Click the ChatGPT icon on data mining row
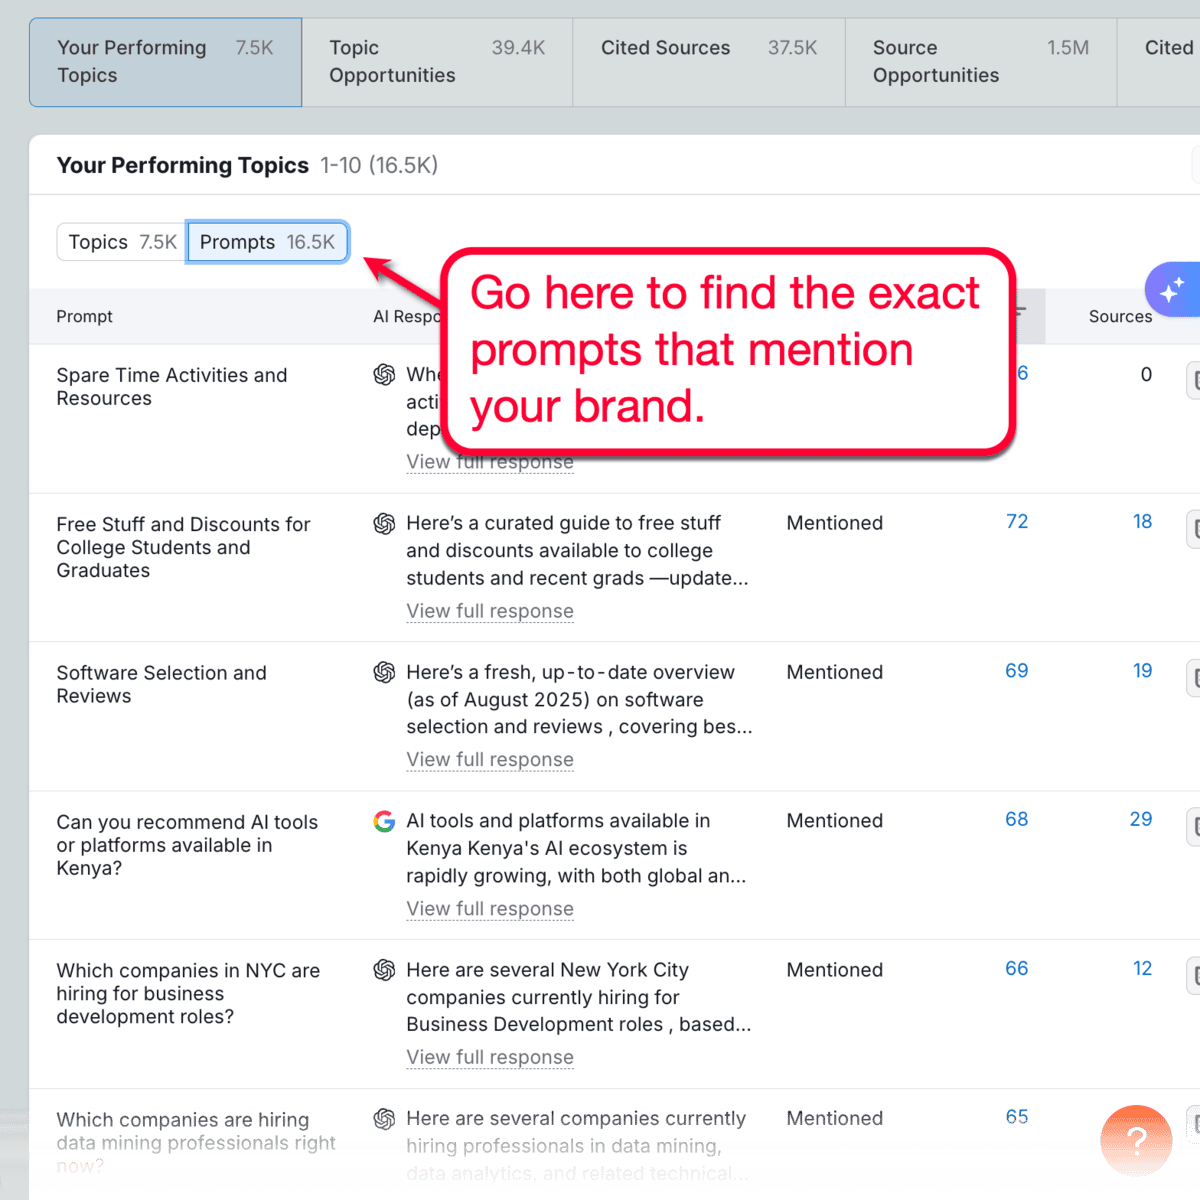 pos(385,1118)
